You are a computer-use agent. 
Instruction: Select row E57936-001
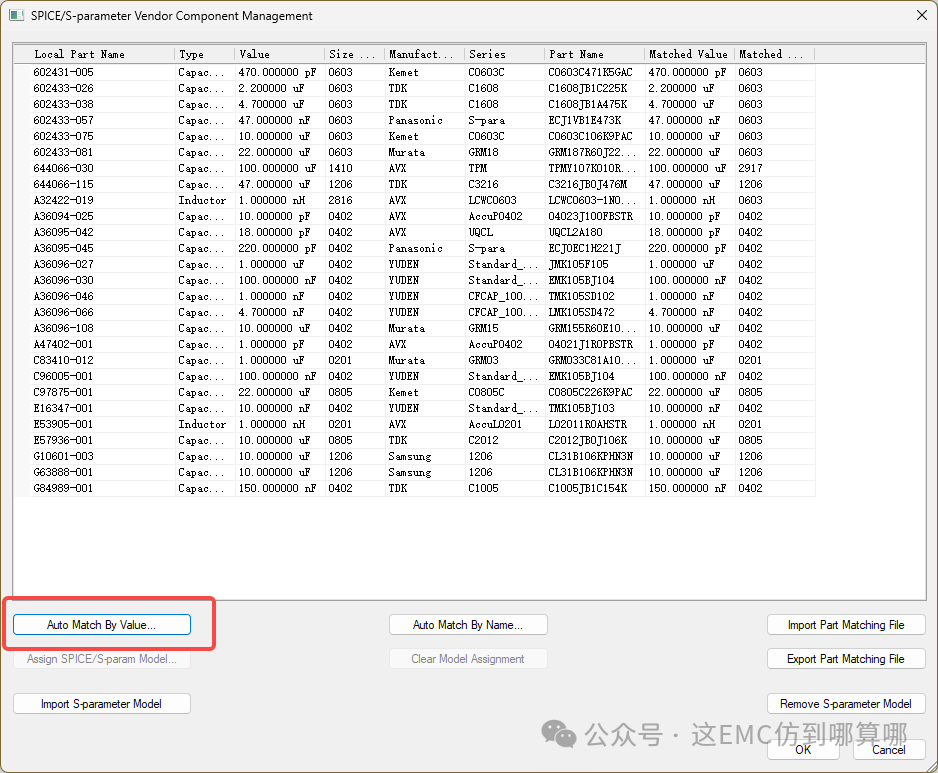pos(415,440)
